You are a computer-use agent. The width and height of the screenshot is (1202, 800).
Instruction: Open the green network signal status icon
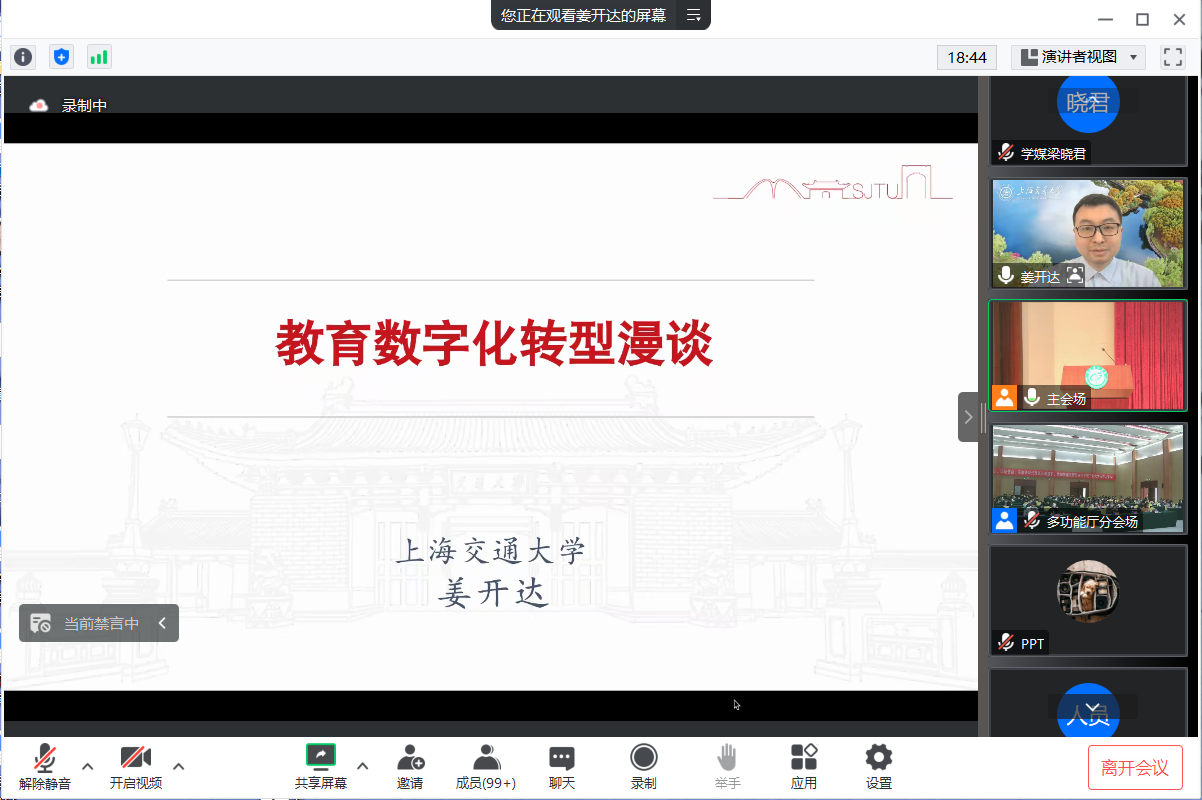(99, 57)
